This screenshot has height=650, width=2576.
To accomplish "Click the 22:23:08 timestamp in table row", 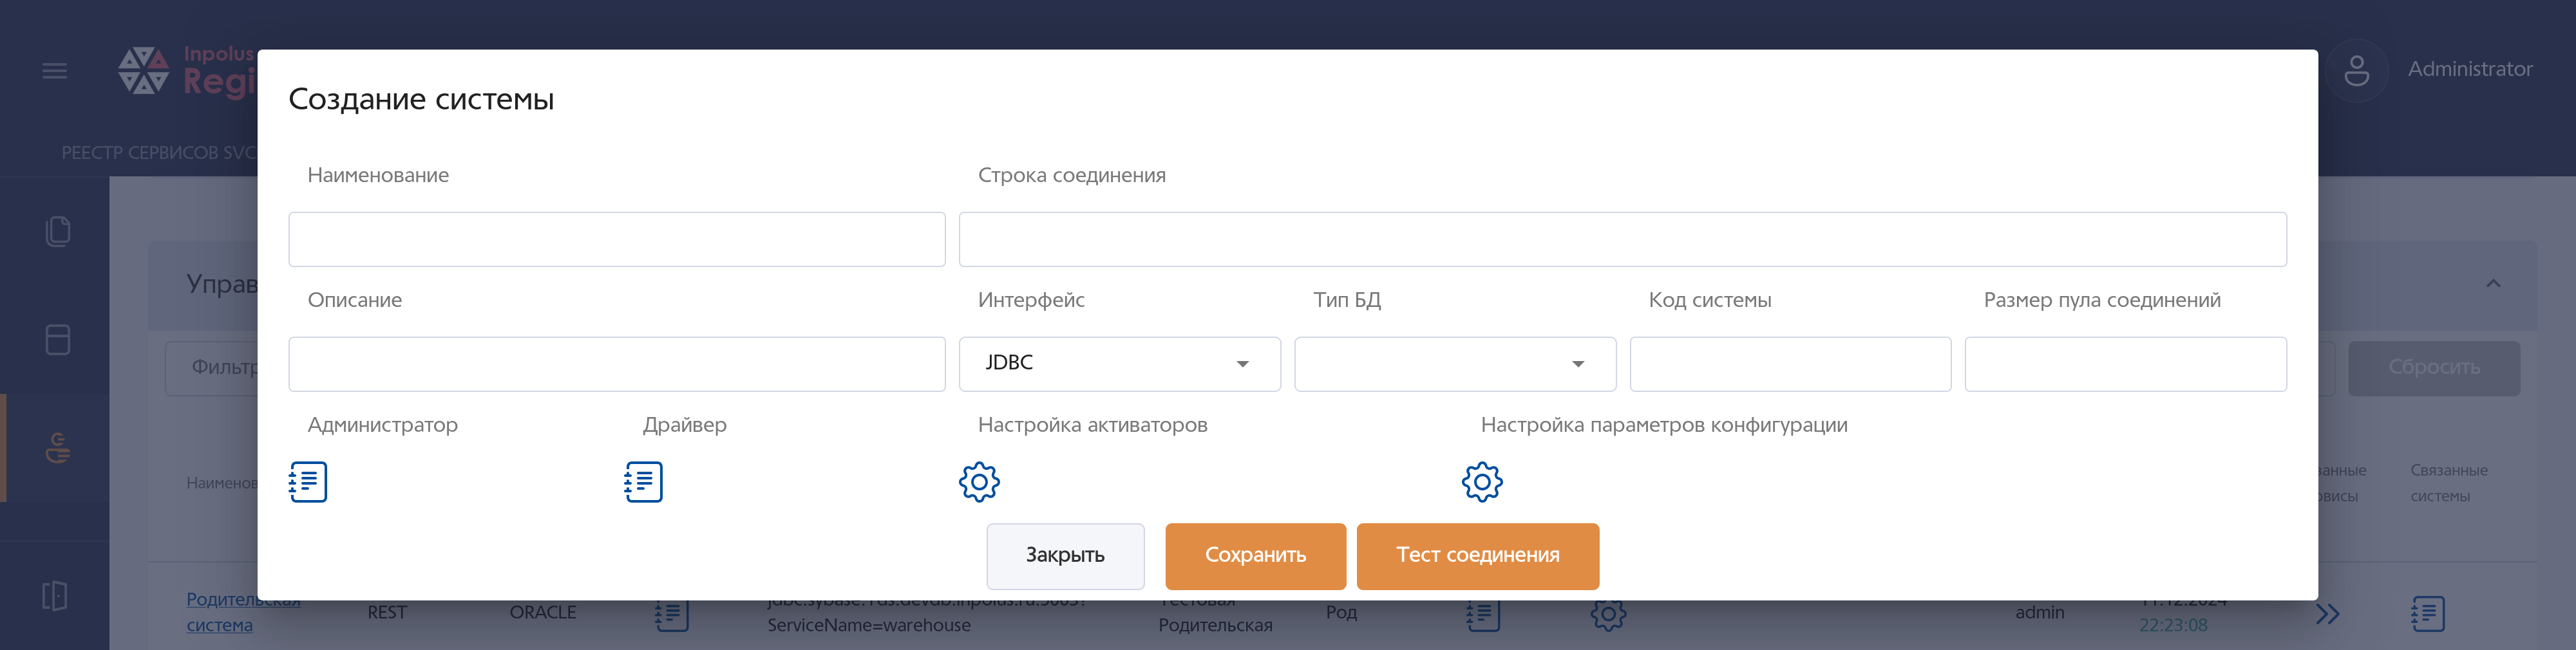I will 2173,625.
